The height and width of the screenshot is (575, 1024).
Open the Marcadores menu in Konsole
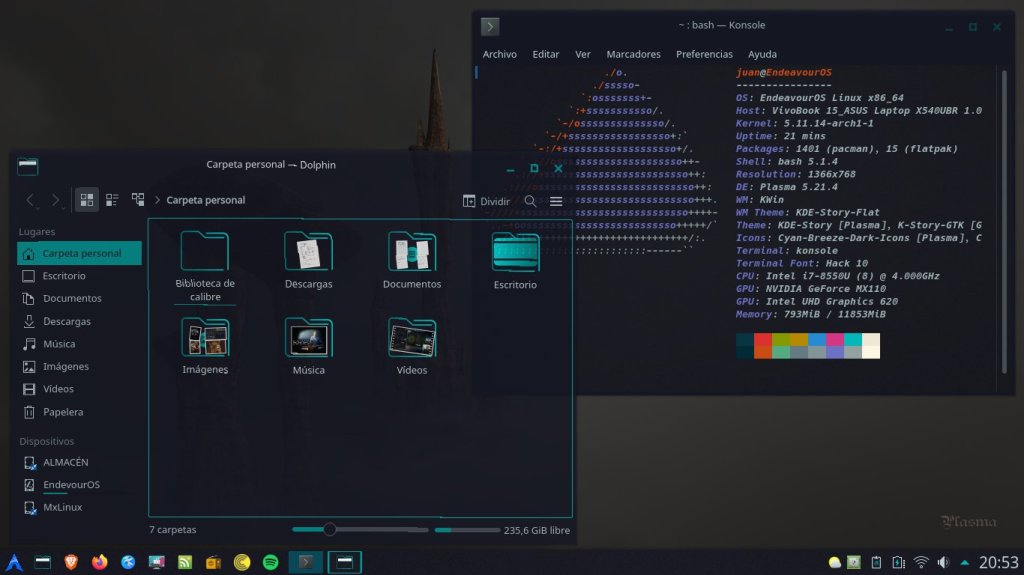tap(633, 54)
